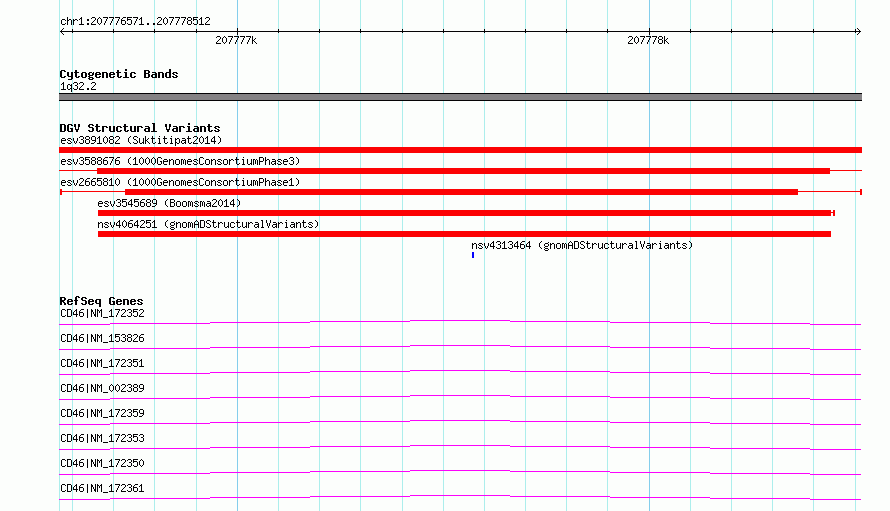Click the chr1:207776571..207778512 coordinate label
890x511 pixels.
coord(135,21)
